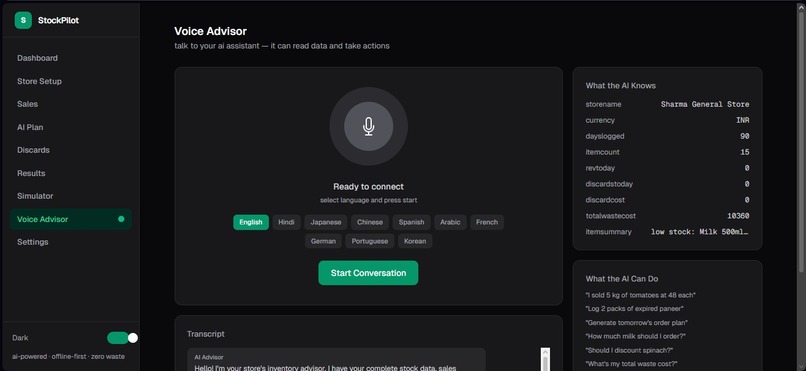
Task: Toggle the Dark mode switch
Action: pyautogui.click(x=122, y=338)
